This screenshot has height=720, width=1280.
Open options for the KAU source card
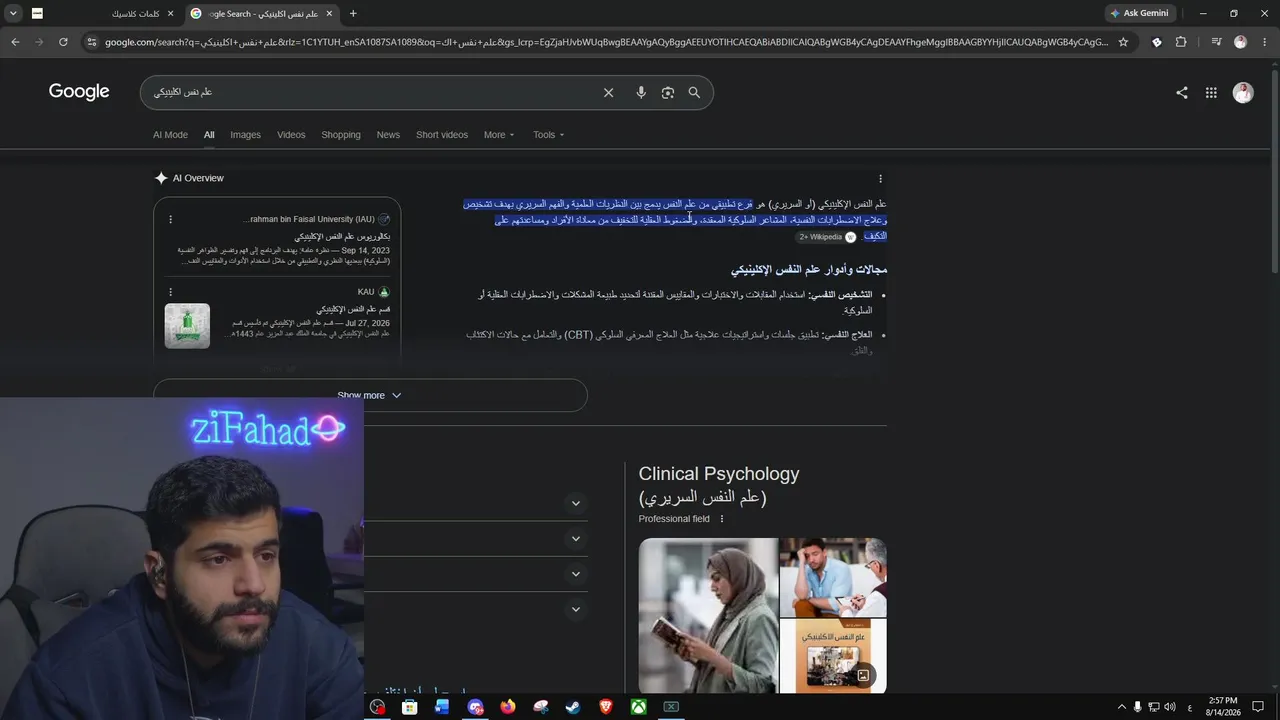click(x=171, y=292)
